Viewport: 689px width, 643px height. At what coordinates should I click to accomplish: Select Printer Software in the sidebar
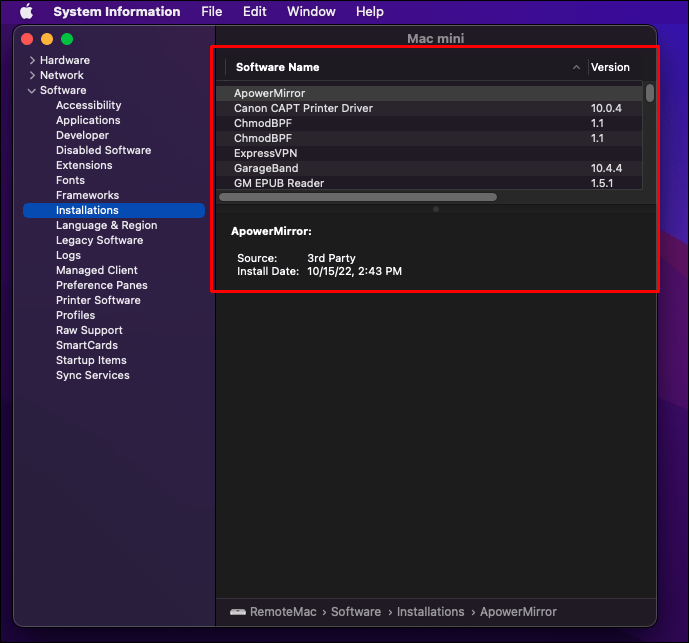click(x=98, y=300)
